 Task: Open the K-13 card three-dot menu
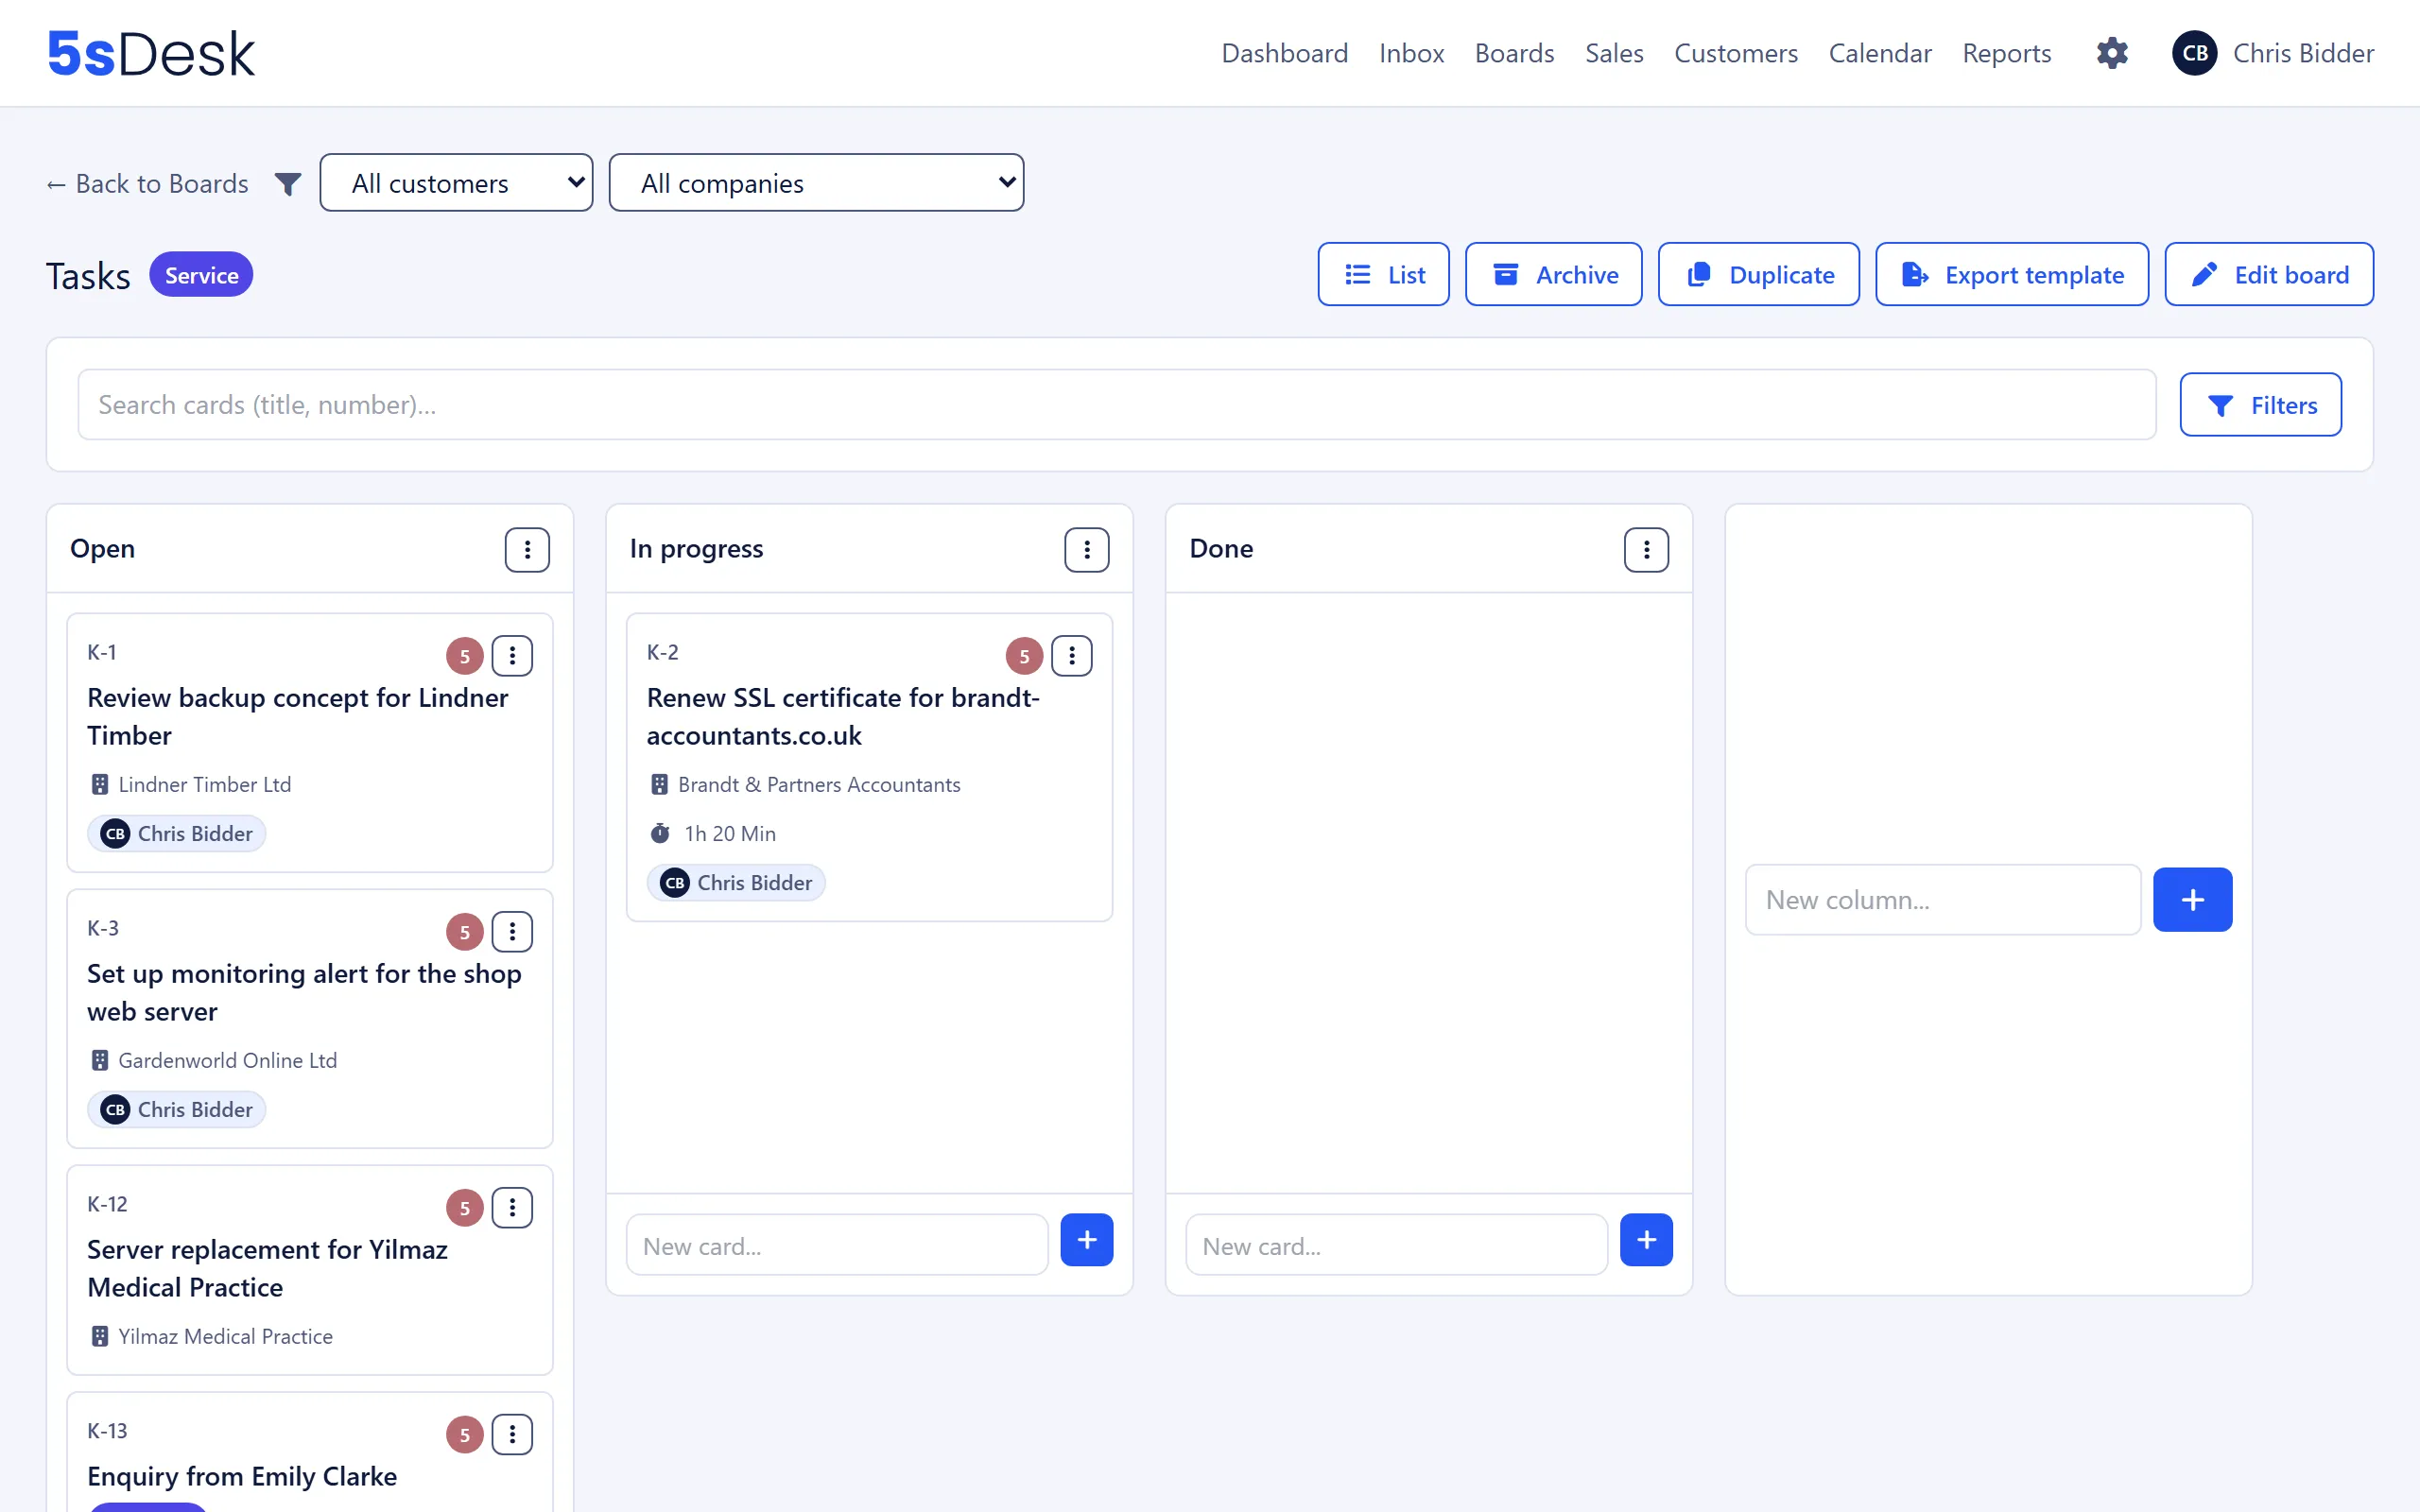click(x=512, y=1435)
